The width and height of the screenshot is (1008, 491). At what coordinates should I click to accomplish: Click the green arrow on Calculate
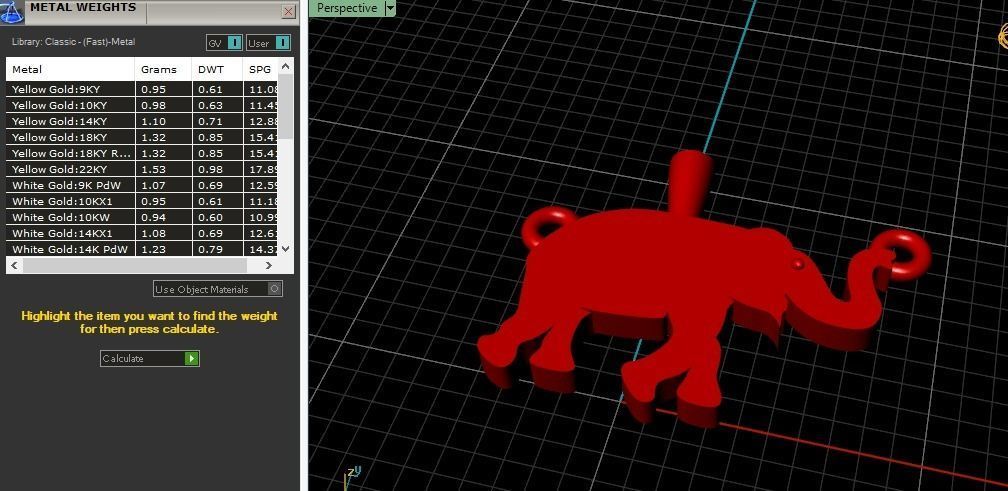click(192, 359)
